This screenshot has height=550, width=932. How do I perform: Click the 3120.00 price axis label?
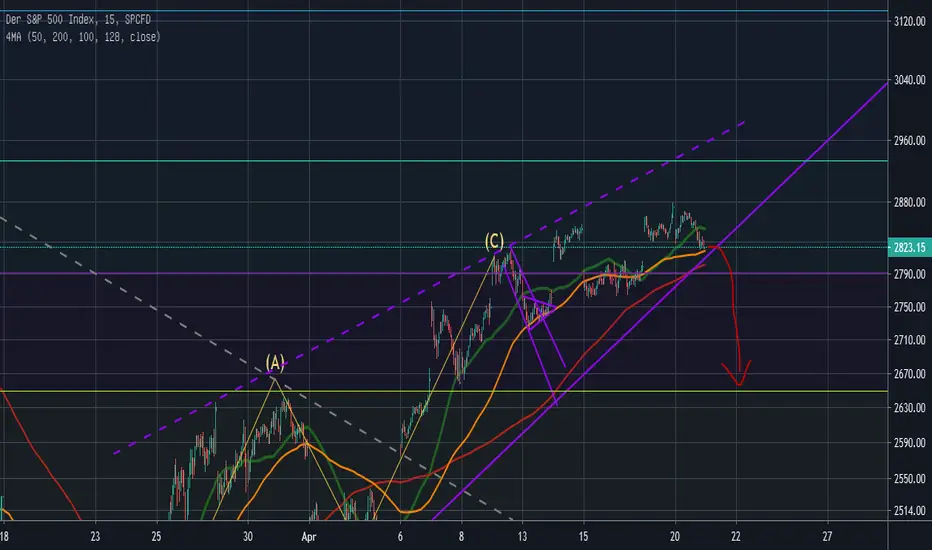(x=909, y=22)
